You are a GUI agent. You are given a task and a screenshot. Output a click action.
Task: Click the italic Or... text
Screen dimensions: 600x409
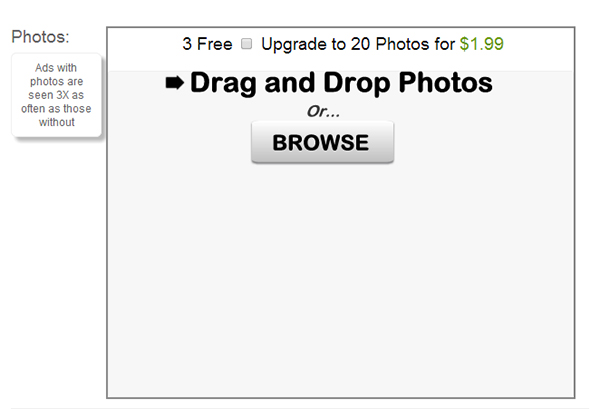point(323,111)
